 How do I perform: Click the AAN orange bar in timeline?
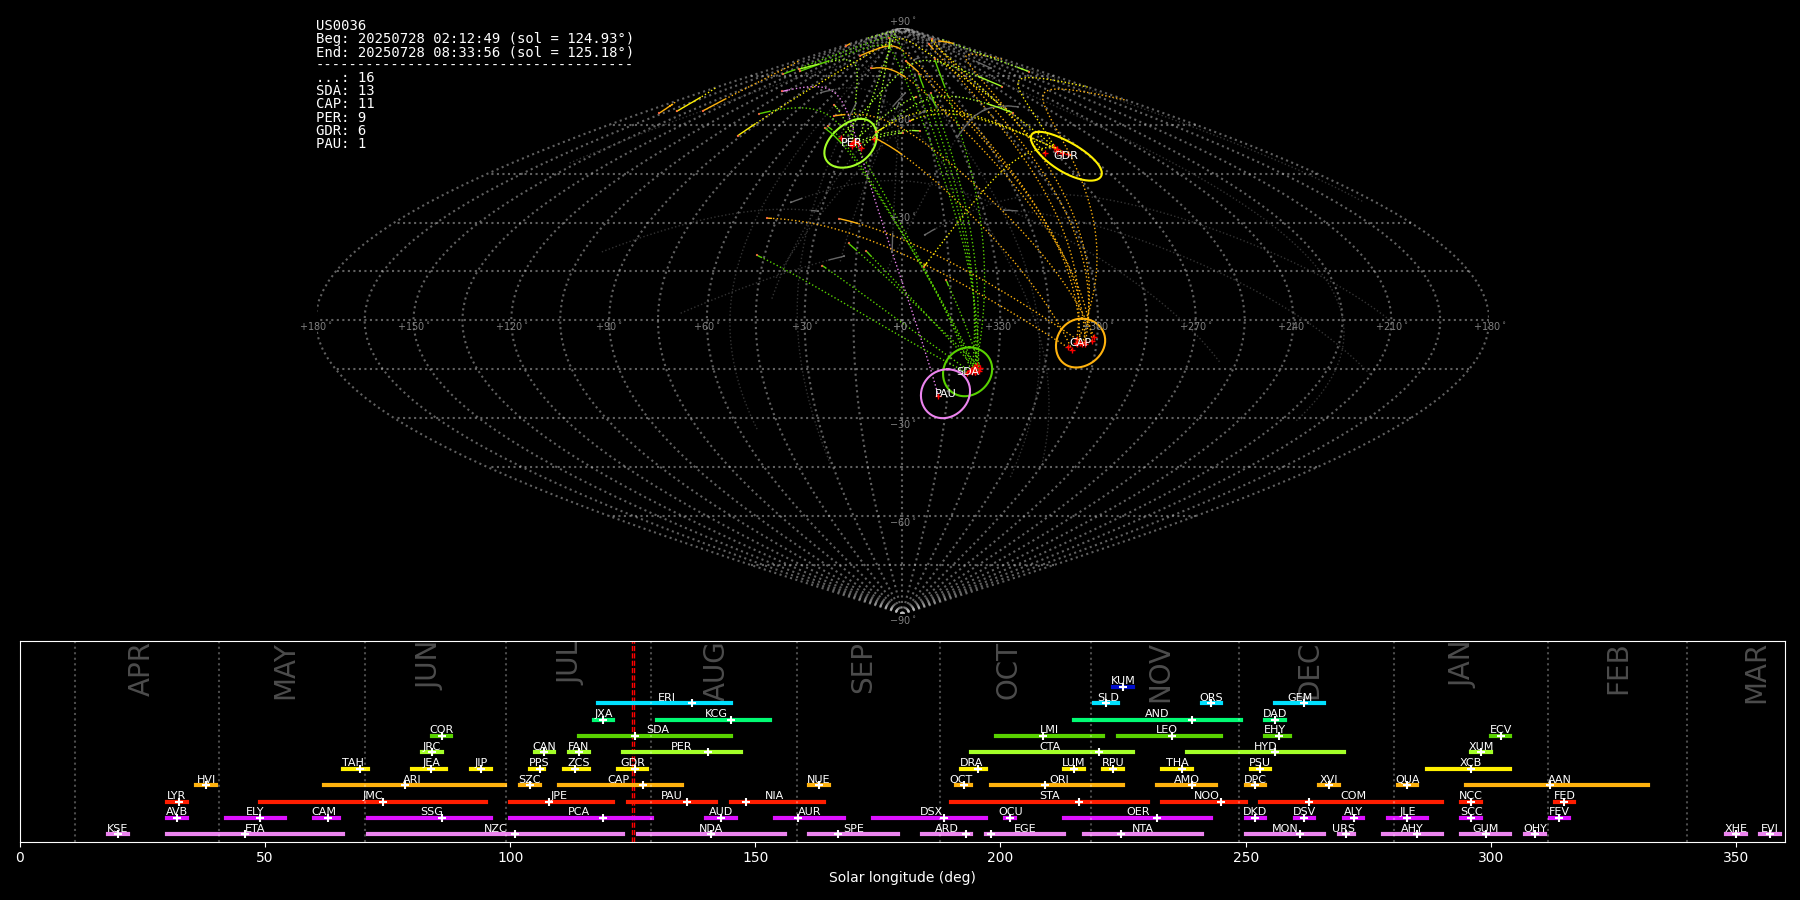(1557, 785)
